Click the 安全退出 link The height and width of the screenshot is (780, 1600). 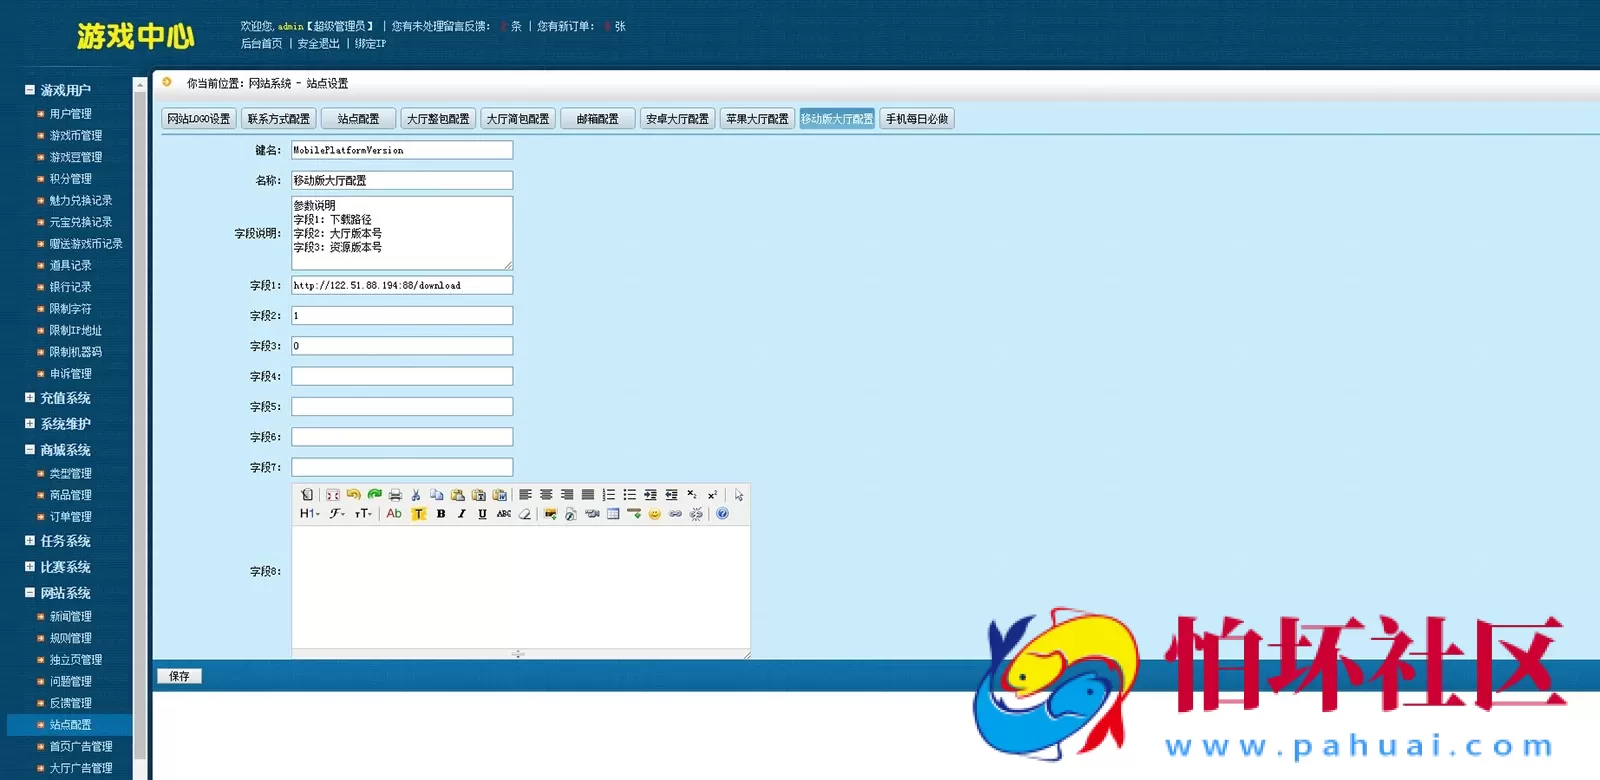tap(318, 44)
